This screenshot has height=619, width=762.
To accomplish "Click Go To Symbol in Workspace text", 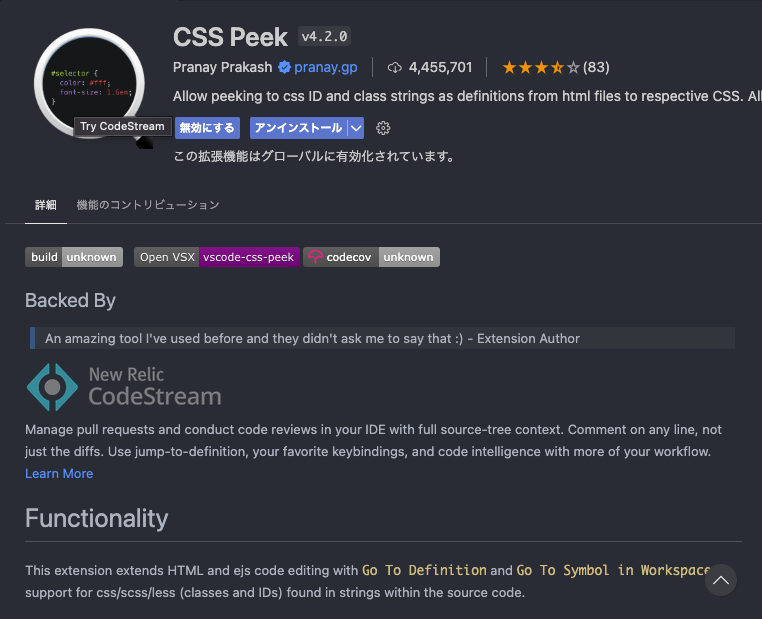I will pos(613,570).
